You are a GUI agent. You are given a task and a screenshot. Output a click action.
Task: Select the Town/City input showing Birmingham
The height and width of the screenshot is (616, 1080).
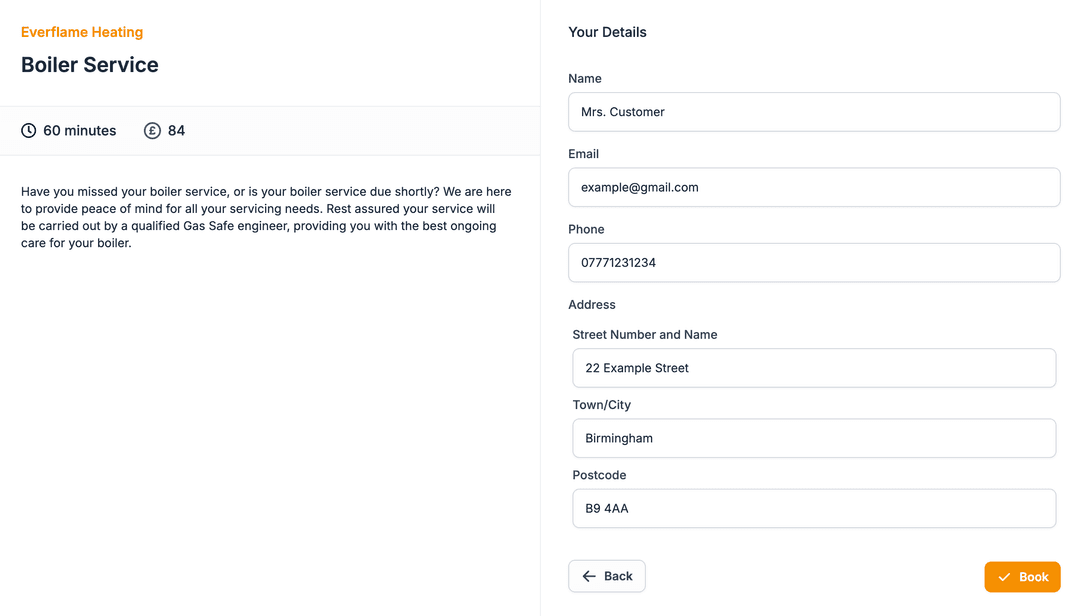point(814,438)
